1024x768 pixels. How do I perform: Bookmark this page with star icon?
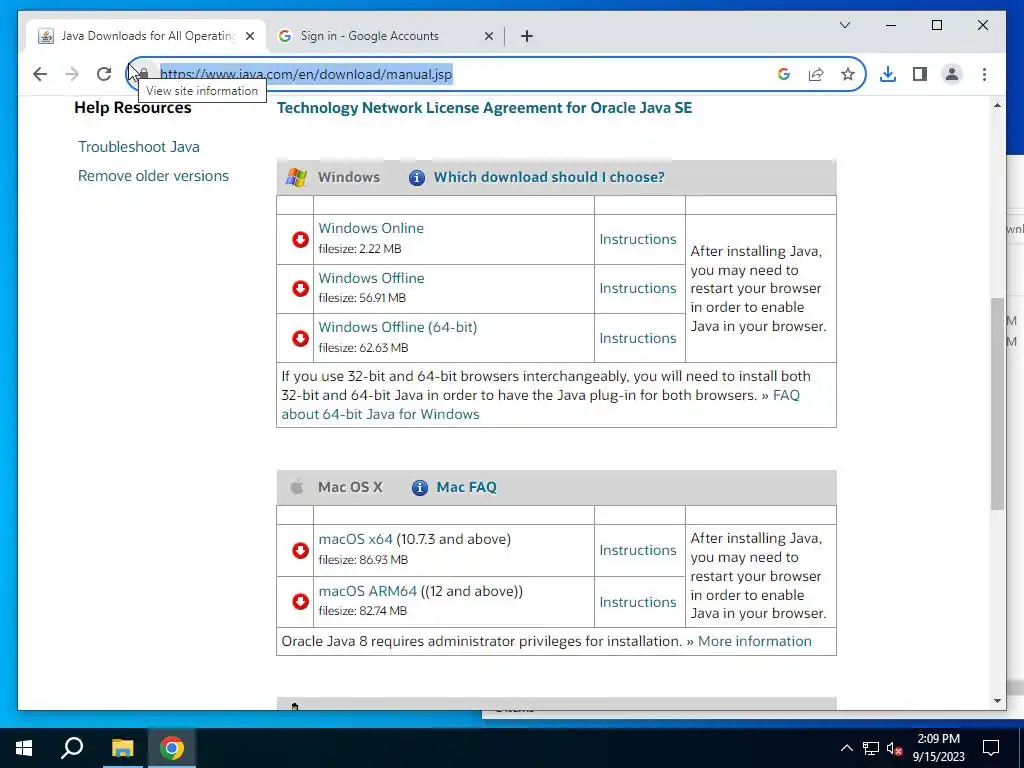(848, 74)
